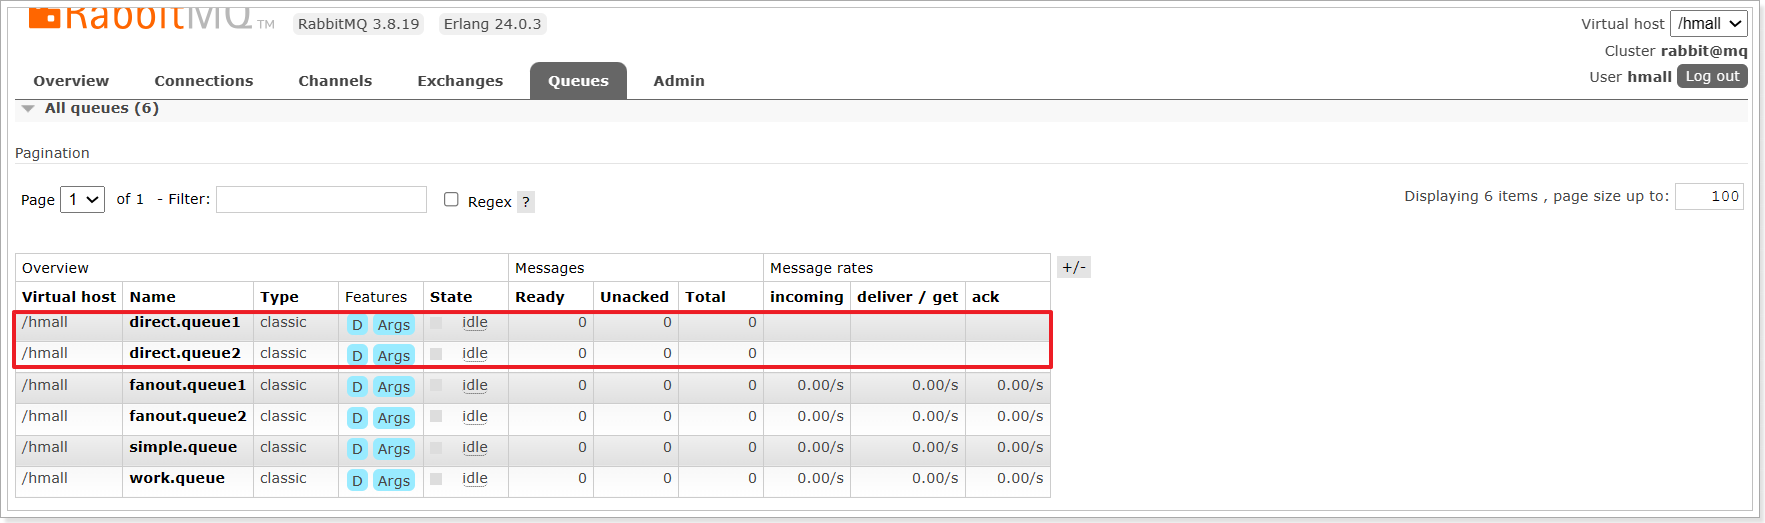Focus the Filter text field

(x=321, y=200)
